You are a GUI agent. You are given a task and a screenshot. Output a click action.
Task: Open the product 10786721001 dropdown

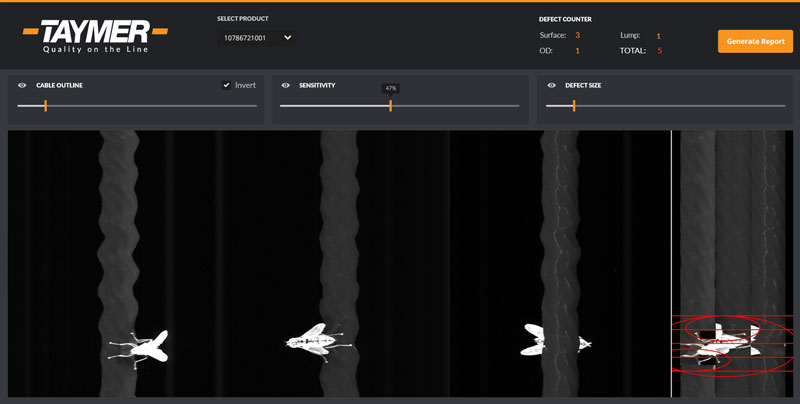click(255, 38)
